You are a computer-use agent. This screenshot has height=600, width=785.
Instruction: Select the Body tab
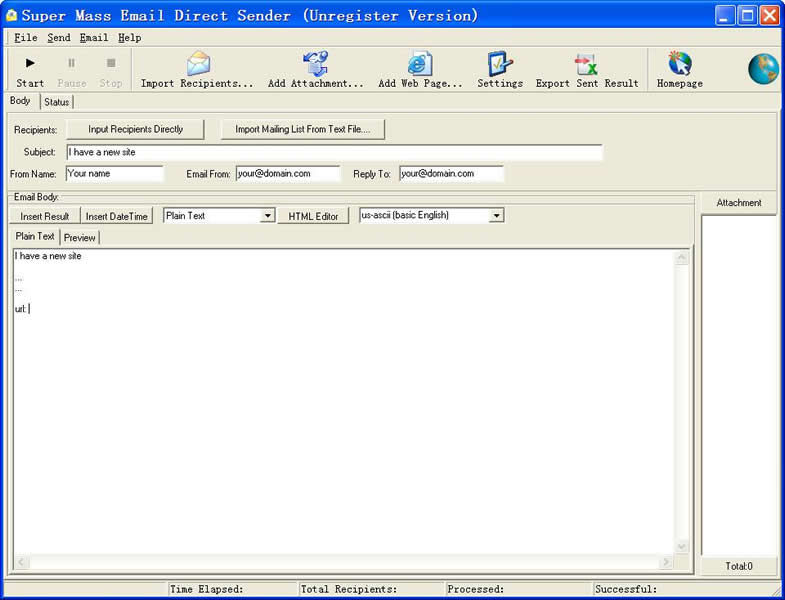pyautogui.click(x=20, y=101)
